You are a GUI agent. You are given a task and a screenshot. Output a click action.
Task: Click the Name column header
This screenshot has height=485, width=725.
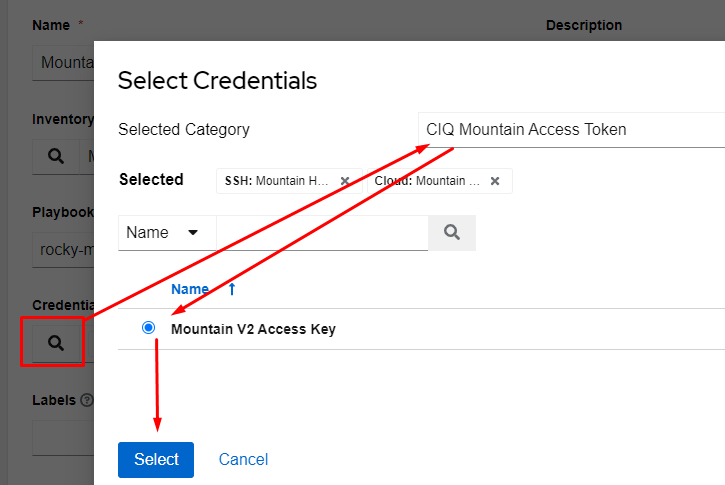point(190,289)
